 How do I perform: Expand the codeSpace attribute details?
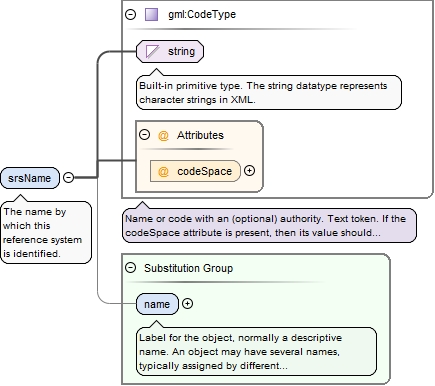(249, 171)
